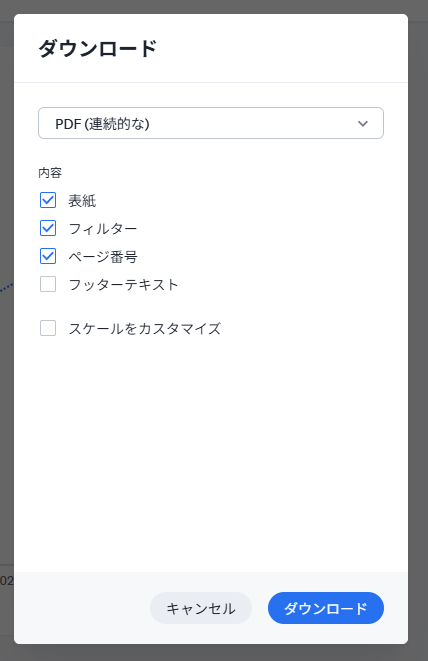Select the ページ番号 label text
This screenshot has height=661, width=428.
tap(103, 256)
